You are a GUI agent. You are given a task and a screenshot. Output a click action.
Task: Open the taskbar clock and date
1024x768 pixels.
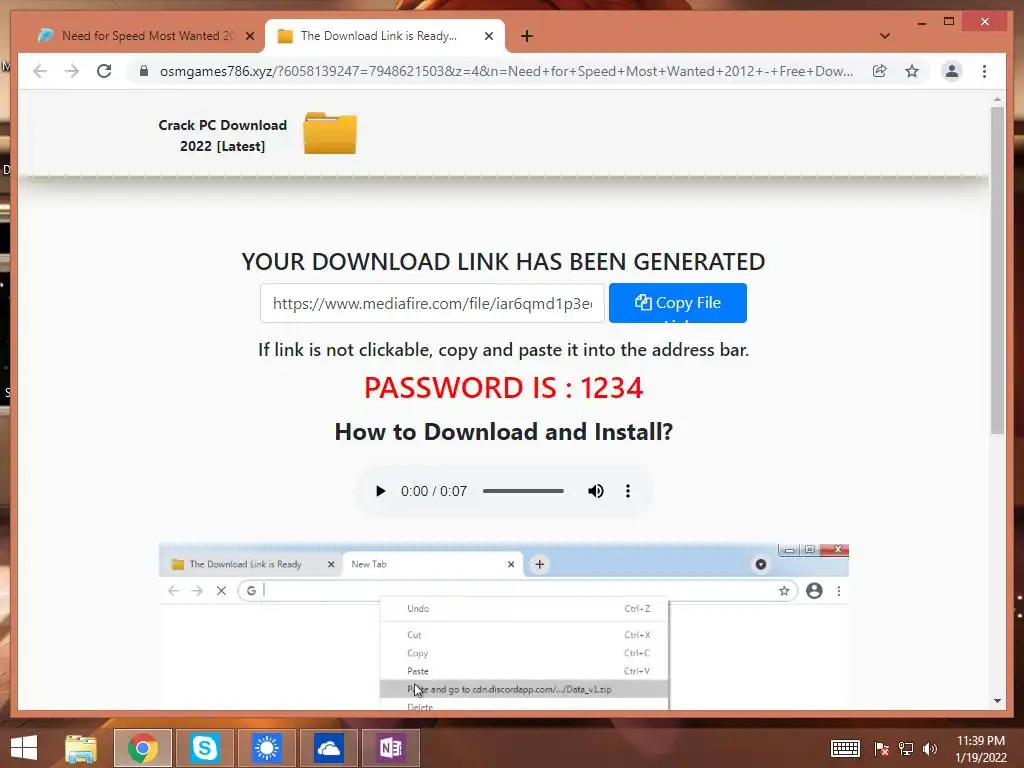pyautogui.click(x=981, y=749)
